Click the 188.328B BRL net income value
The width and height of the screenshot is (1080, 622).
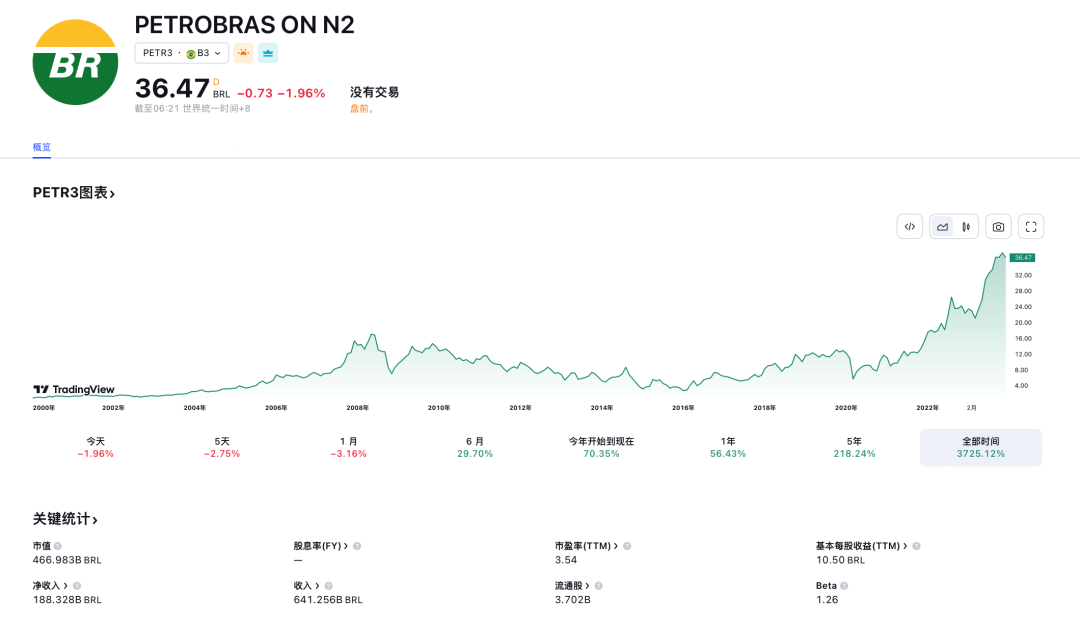67,600
